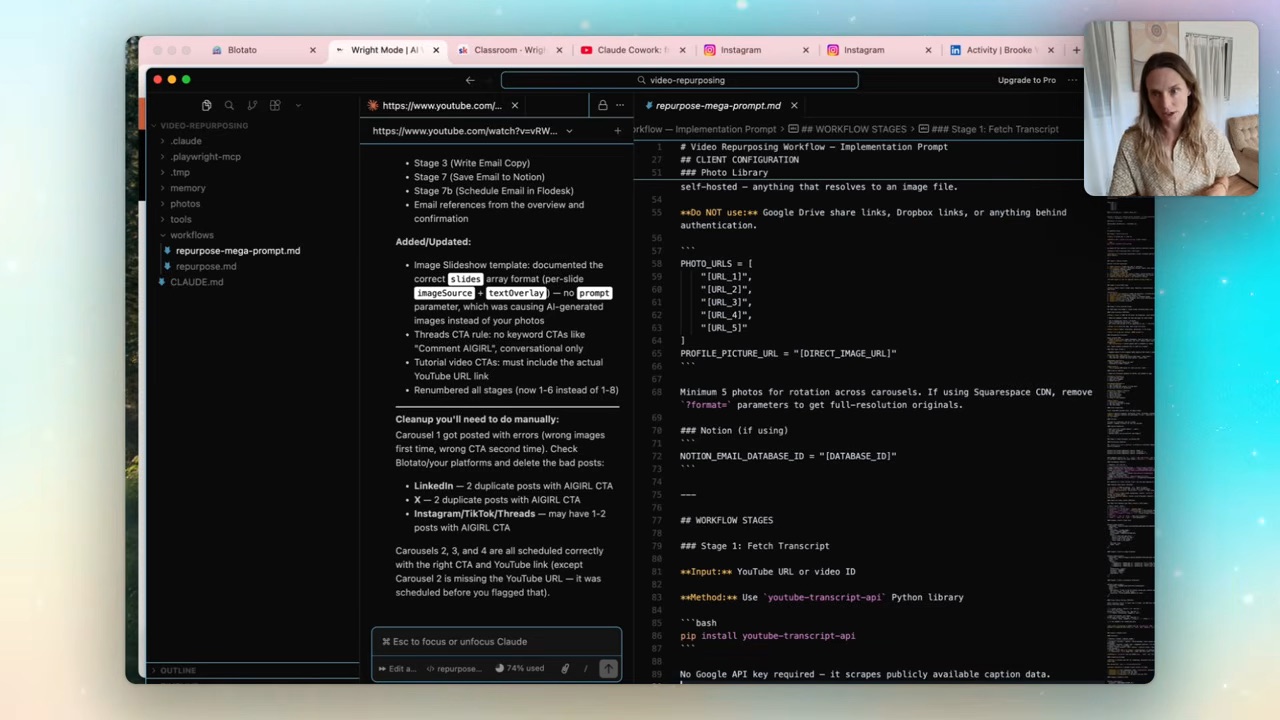Open the window more options ellipsis near Upgrade
Screen dimensions: 1280x720
(1072, 80)
